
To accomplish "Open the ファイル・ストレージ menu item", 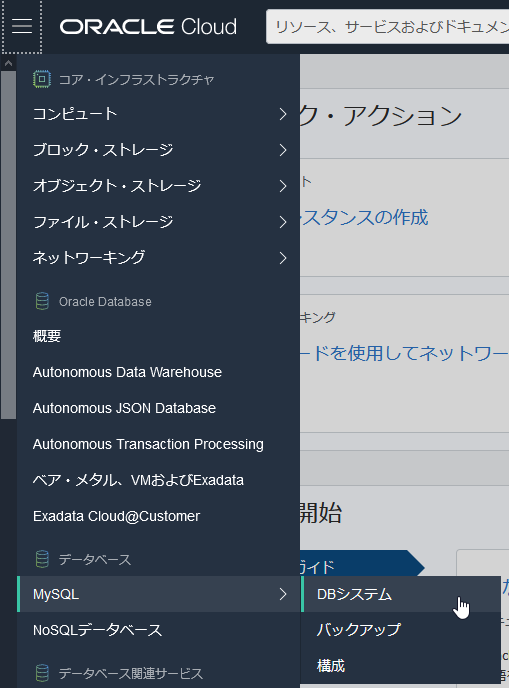I will (x=158, y=222).
